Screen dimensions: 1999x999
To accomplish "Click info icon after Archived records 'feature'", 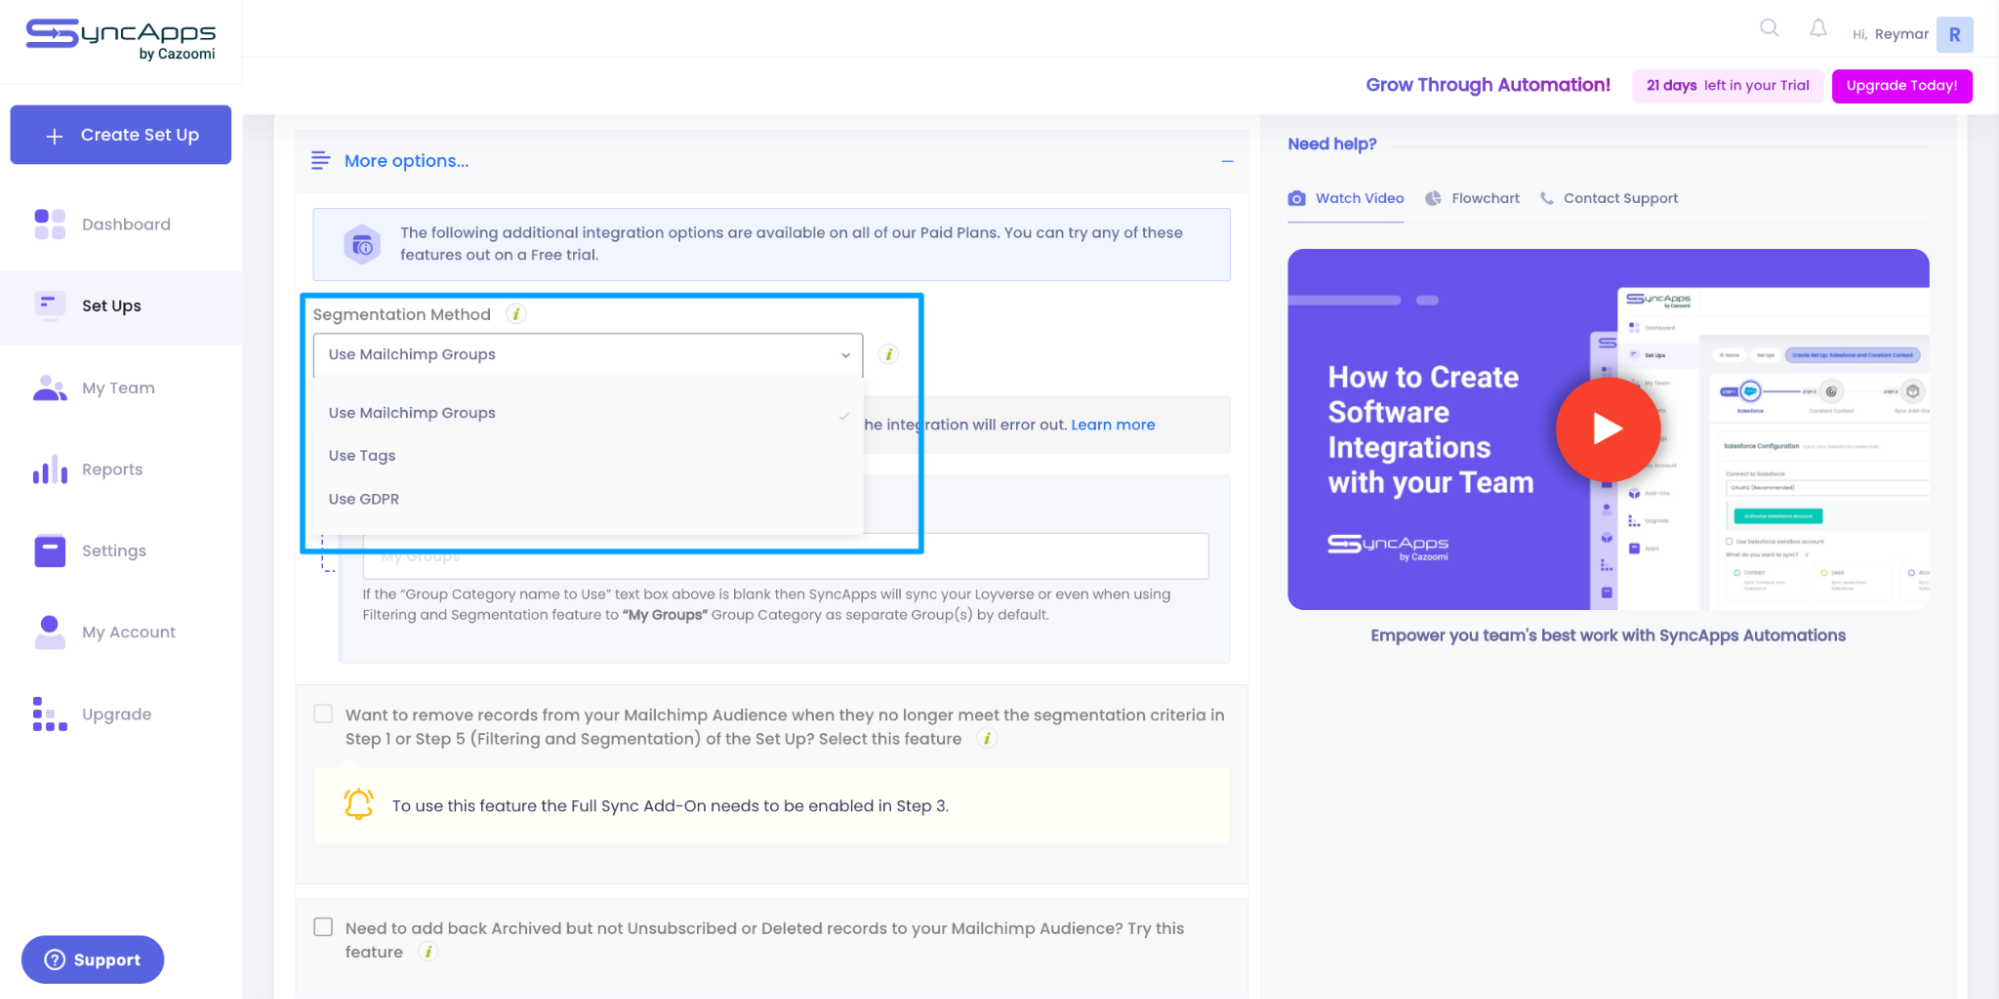I will coord(428,952).
